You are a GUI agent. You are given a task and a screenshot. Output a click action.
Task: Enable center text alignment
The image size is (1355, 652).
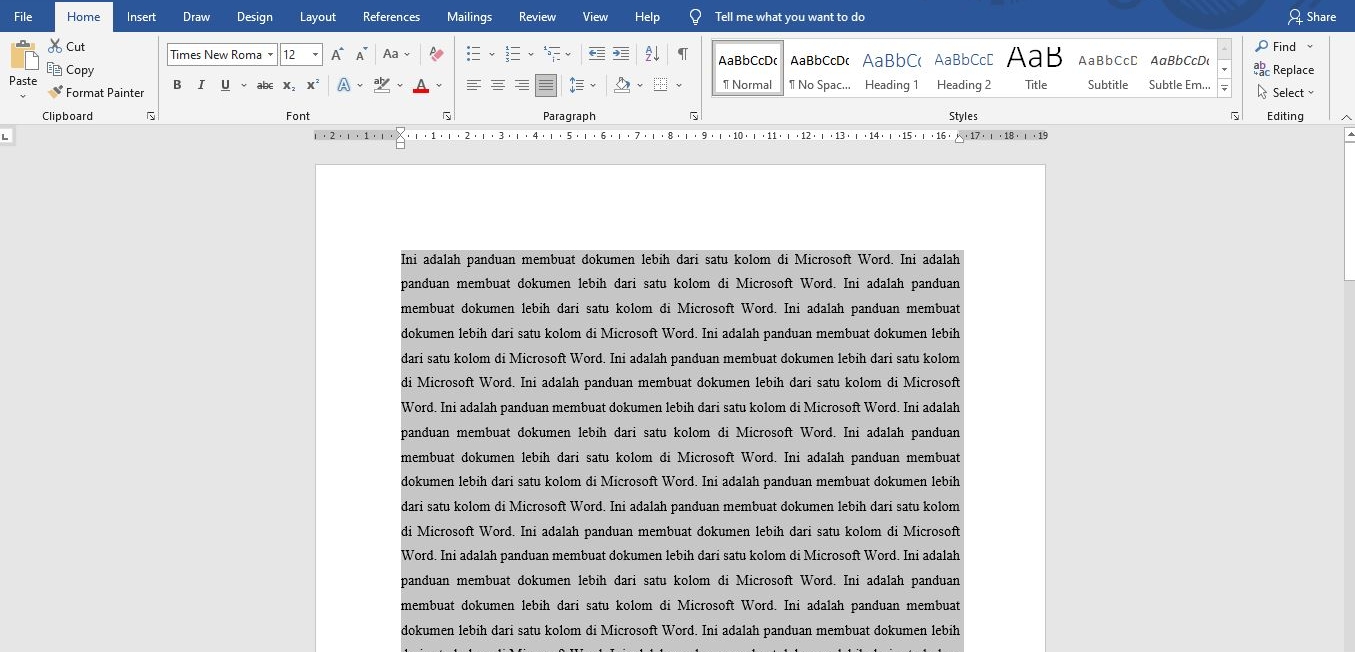pos(497,85)
